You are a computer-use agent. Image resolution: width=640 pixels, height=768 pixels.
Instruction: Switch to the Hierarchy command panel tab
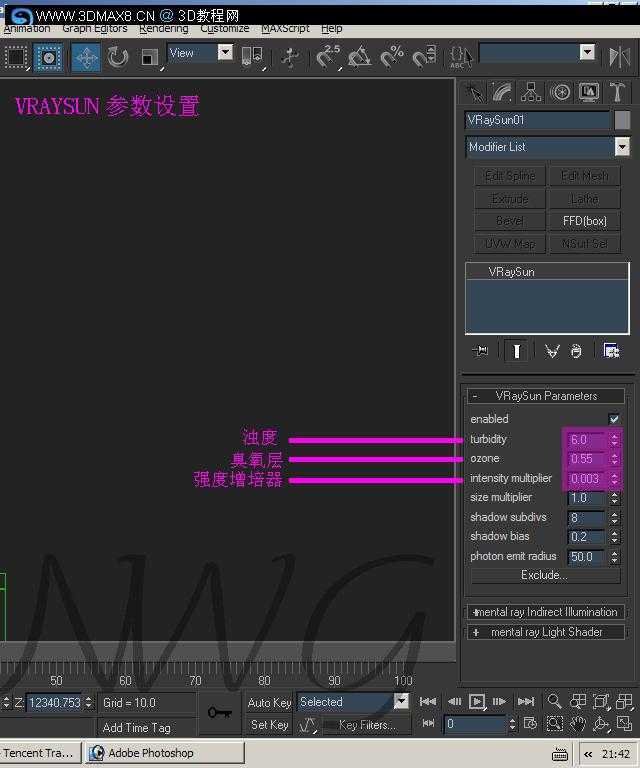[x=531, y=92]
